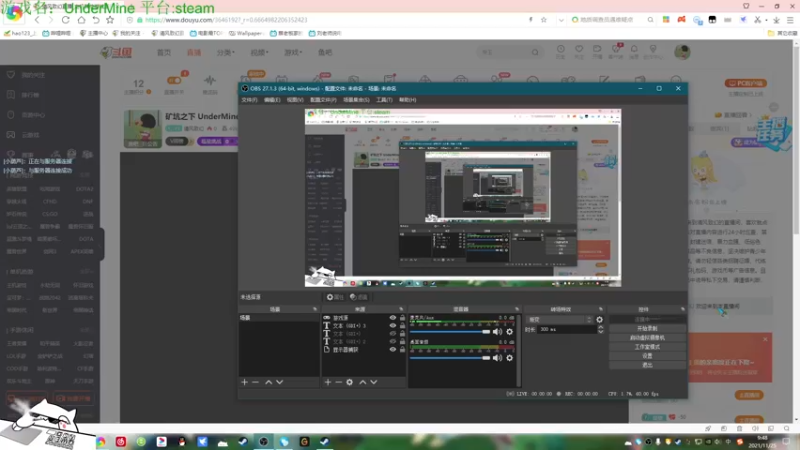Move the scene up with the arrow icon

pos(268,382)
